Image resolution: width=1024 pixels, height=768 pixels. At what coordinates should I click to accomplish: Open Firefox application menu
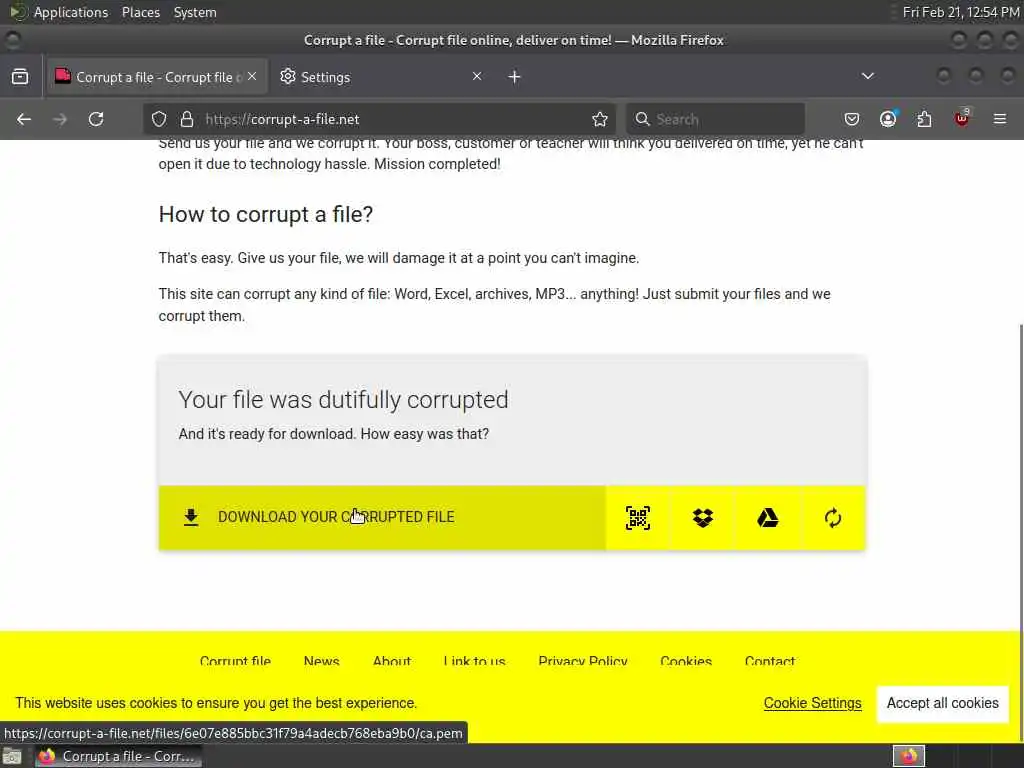pos(1000,119)
